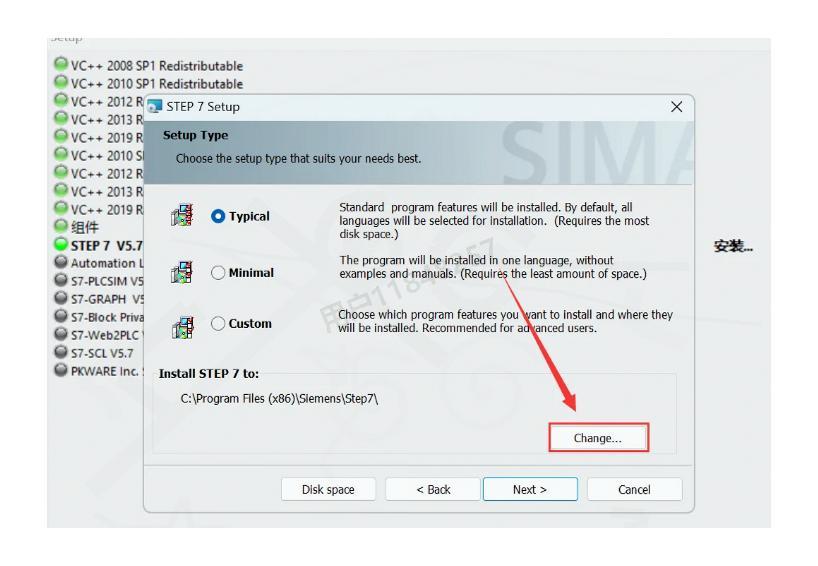Continue with the Next > button
Screen dimensions: 818x566
(530, 489)
